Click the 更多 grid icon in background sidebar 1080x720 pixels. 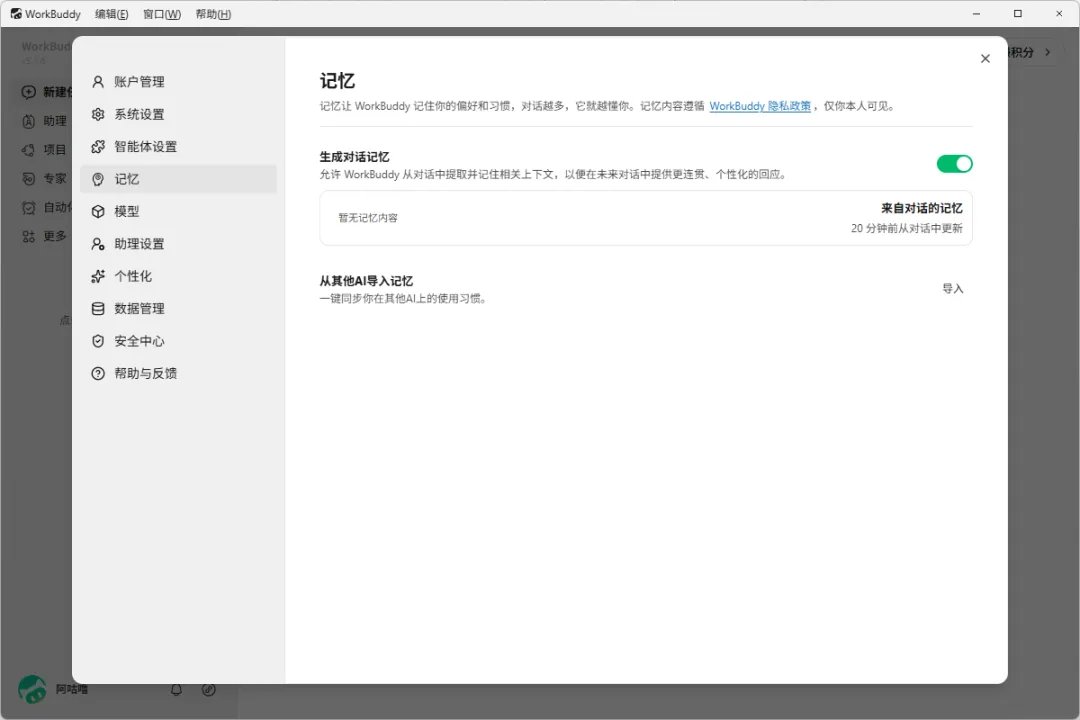coord(28,236)
